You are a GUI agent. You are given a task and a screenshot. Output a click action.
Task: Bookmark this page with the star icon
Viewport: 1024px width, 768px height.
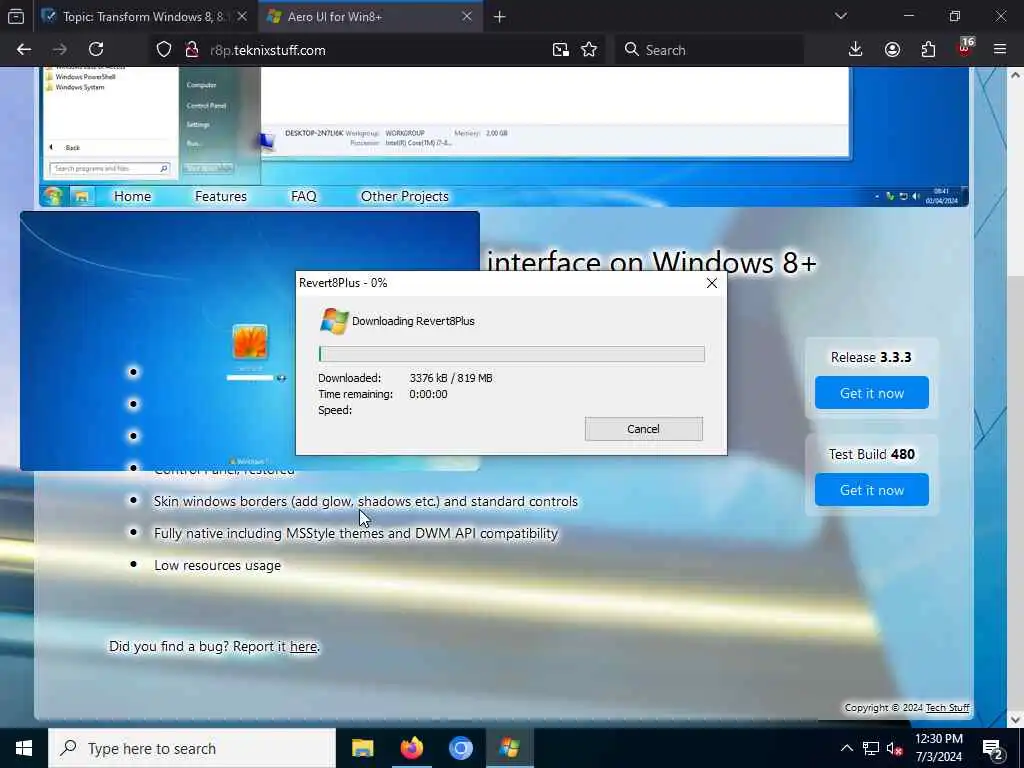(x=589, y=50)
